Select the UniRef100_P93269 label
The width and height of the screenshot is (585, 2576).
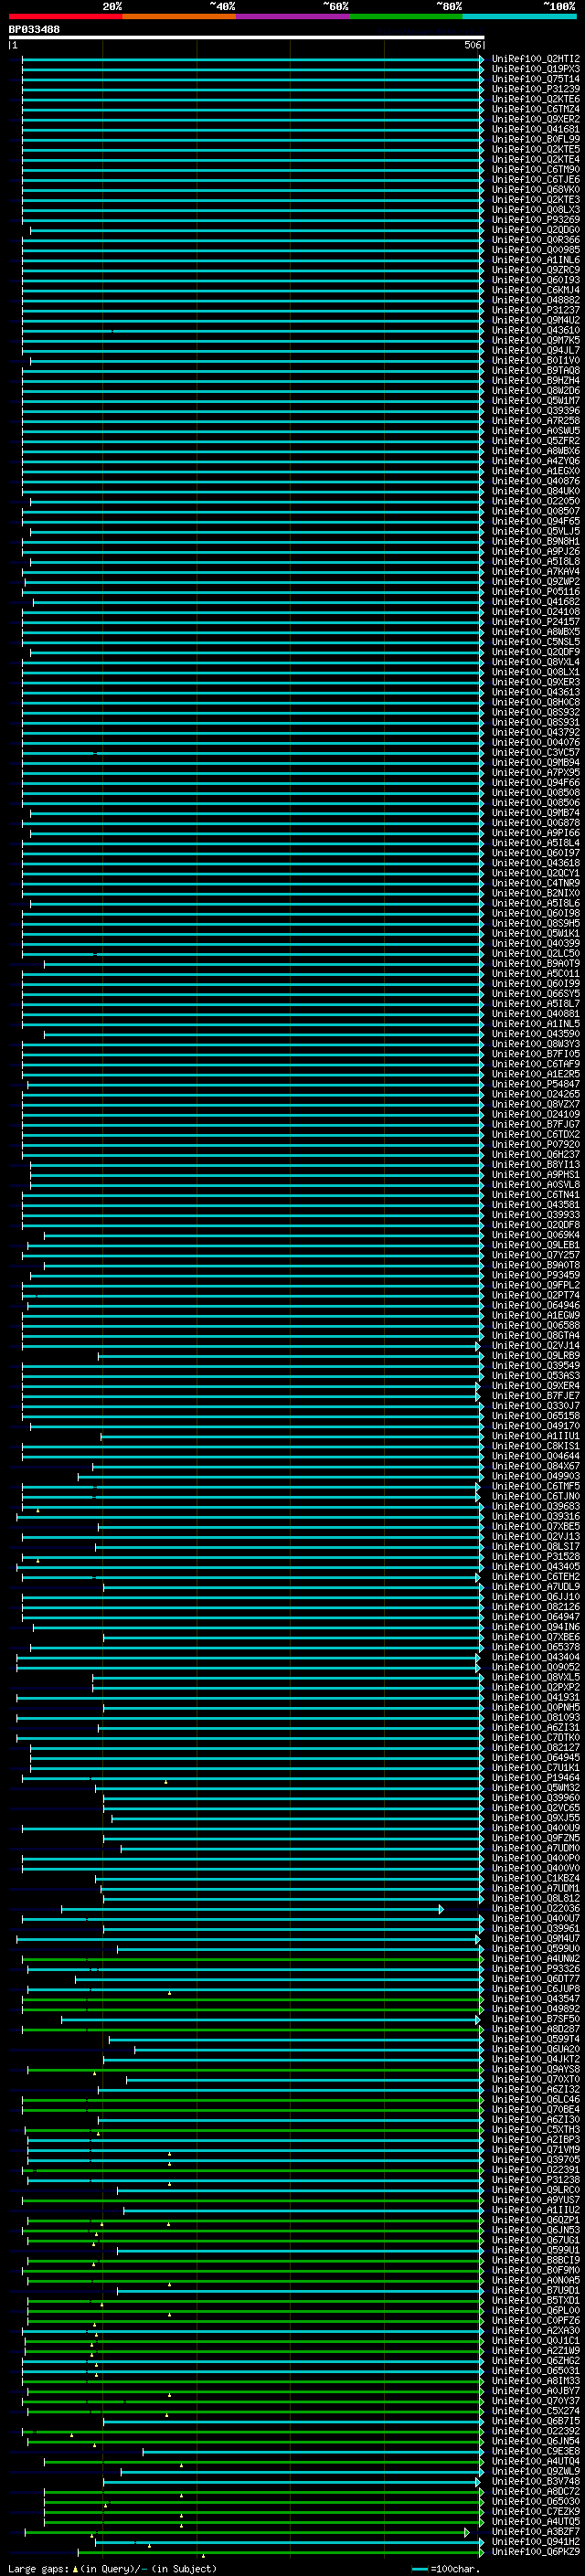coord(536,220)
